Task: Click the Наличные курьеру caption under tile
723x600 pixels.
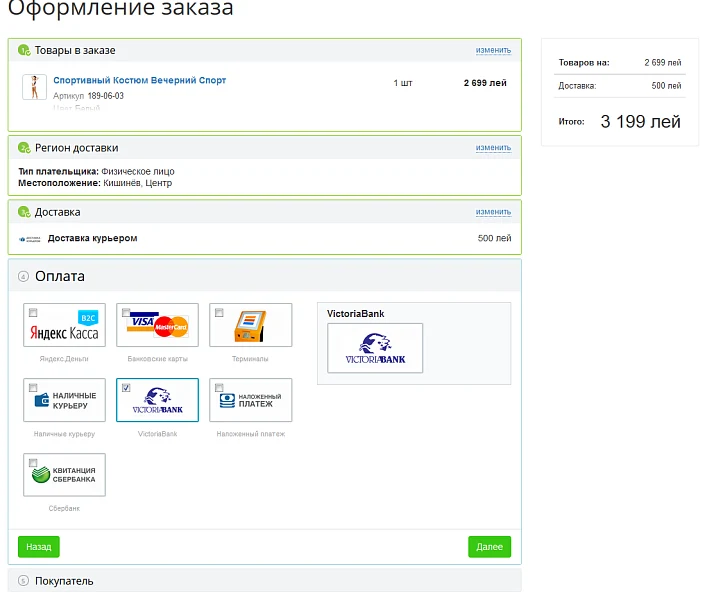Action: pyautogui.click(x=64, y=434)
